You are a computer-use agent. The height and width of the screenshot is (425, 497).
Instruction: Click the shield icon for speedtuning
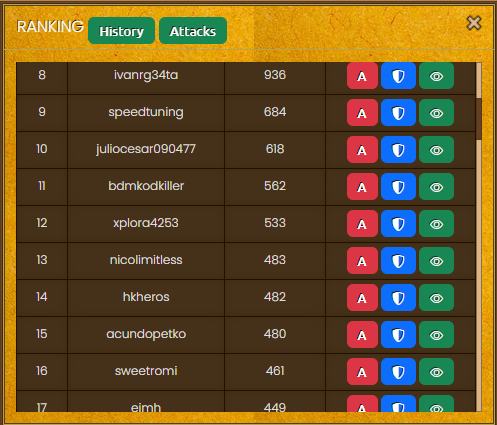[398, 113]
